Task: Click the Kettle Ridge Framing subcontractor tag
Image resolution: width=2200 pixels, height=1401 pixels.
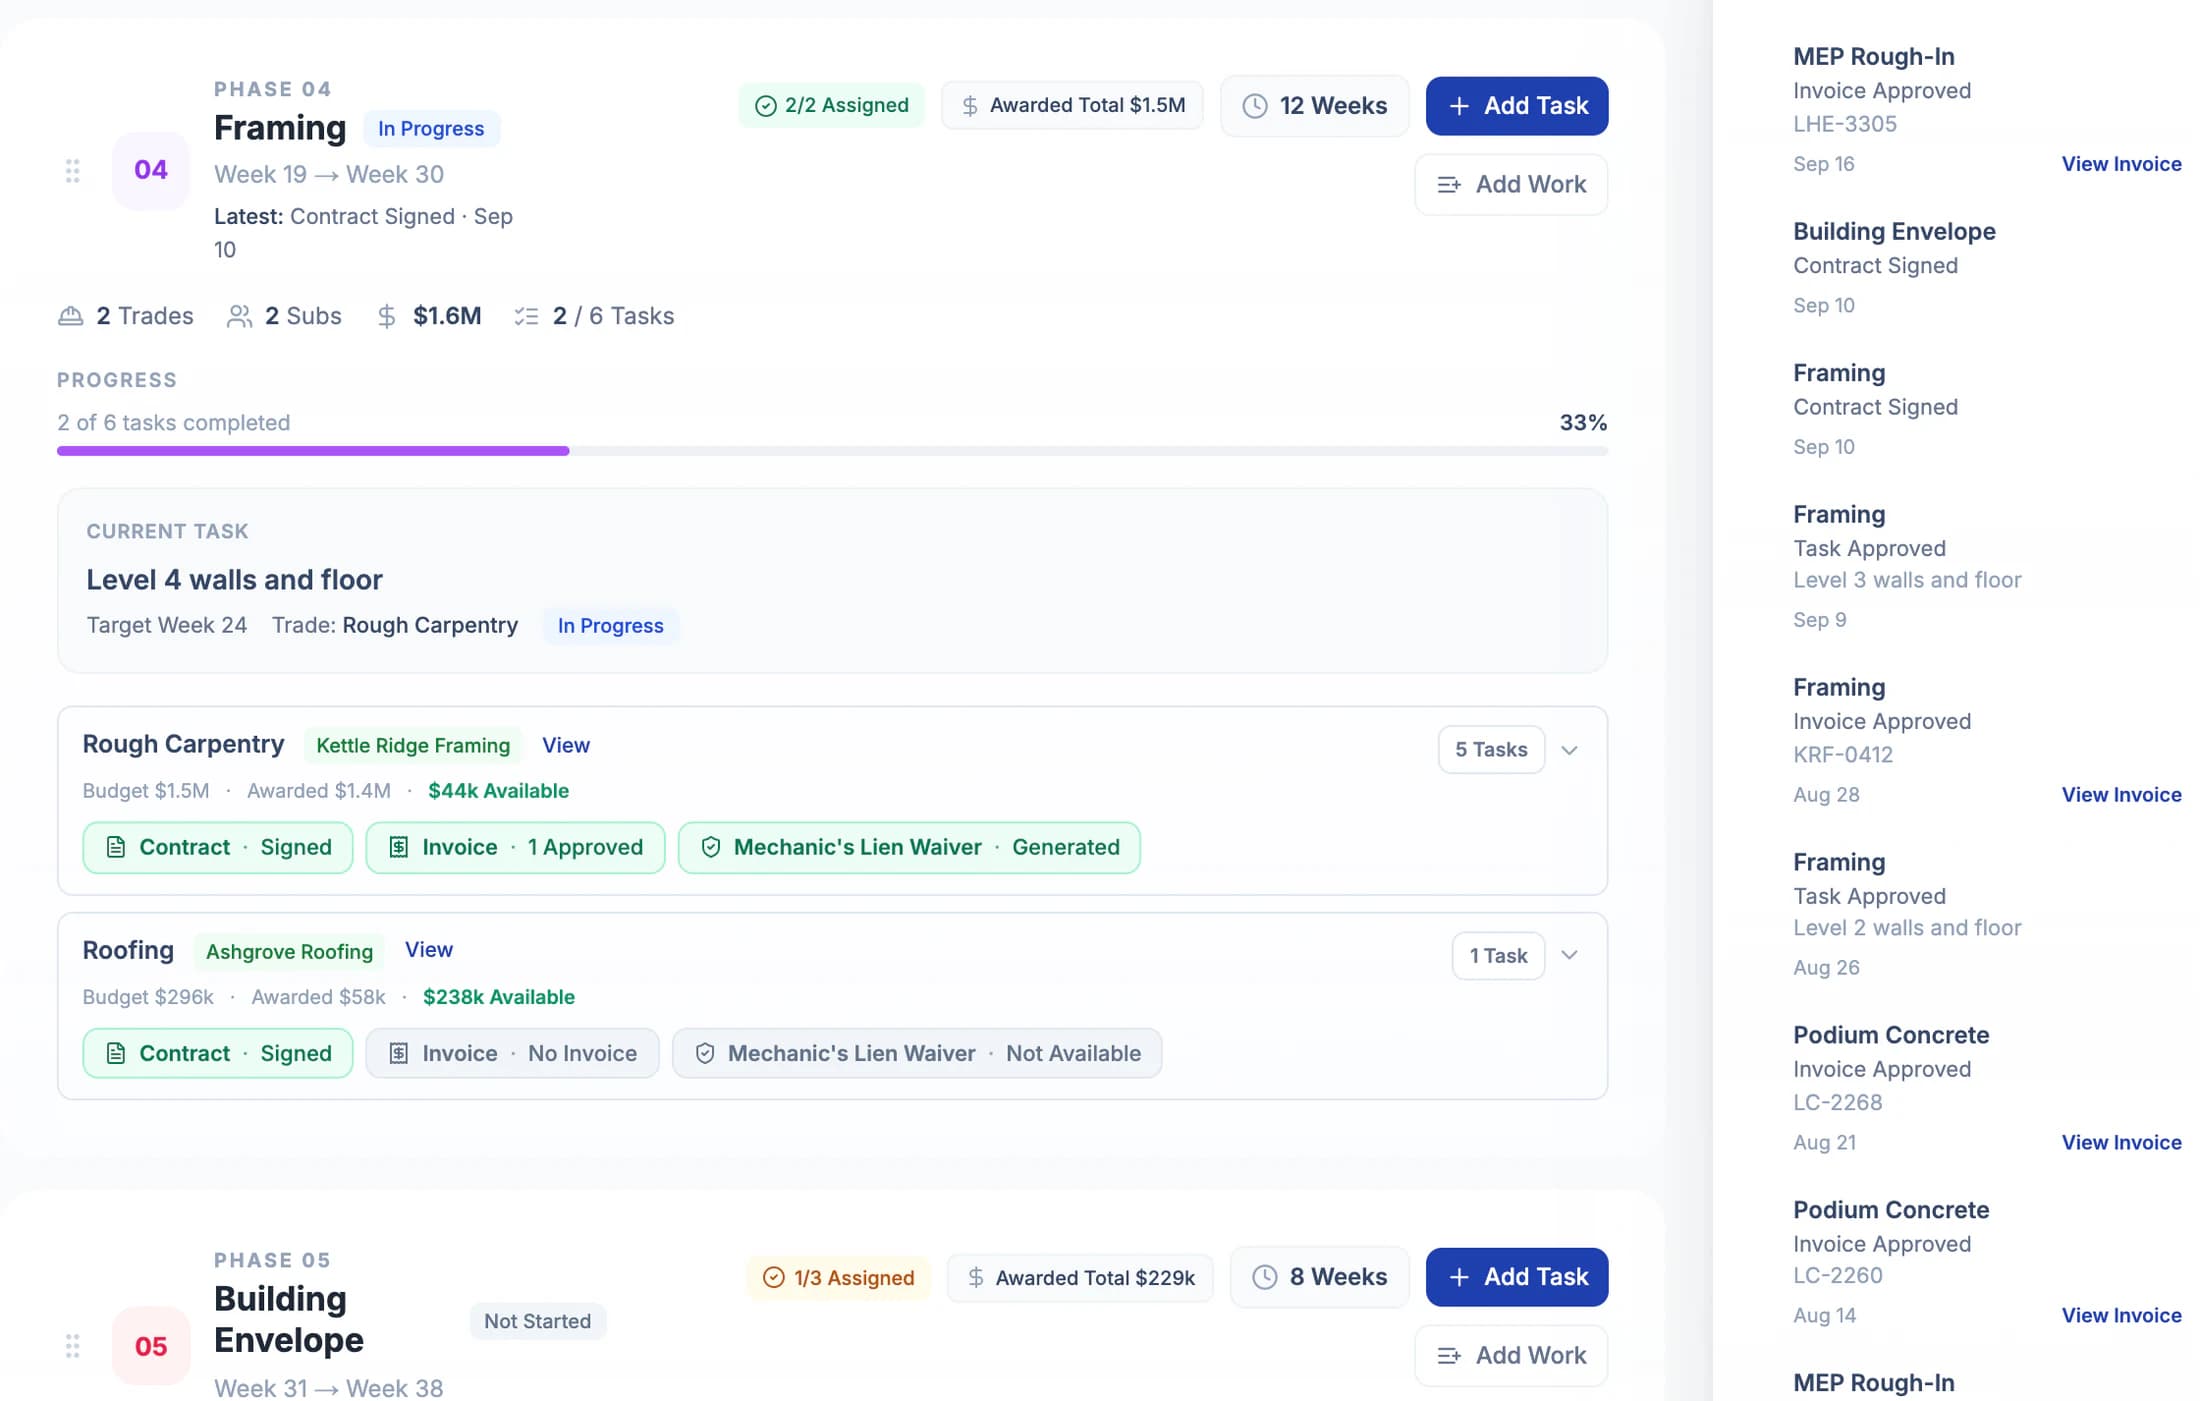Action: 412,746
